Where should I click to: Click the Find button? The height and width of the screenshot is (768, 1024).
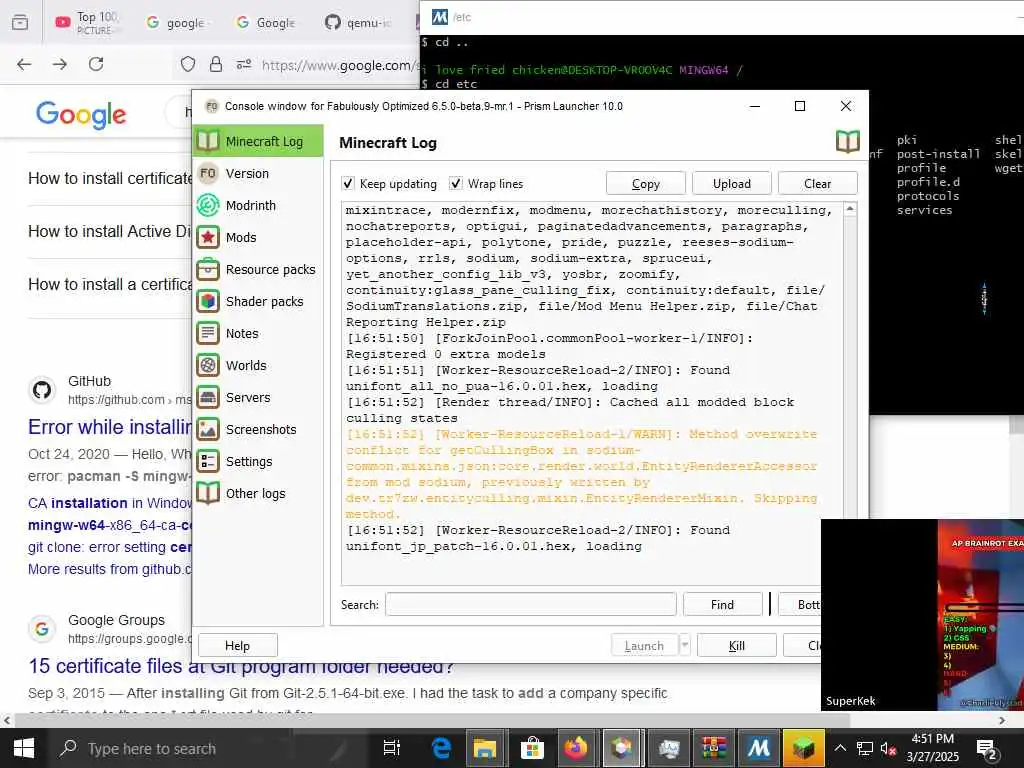pos(722,604)
